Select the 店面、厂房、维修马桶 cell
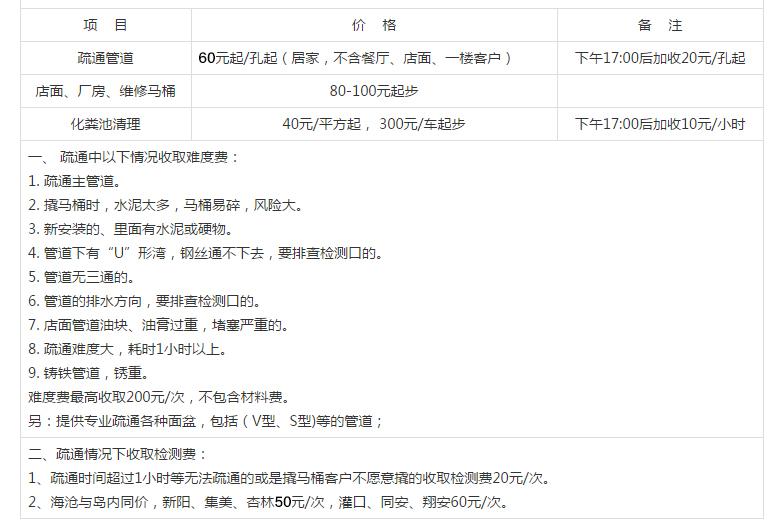The height and width of the screenshot is (529, 769). point(105,91)
